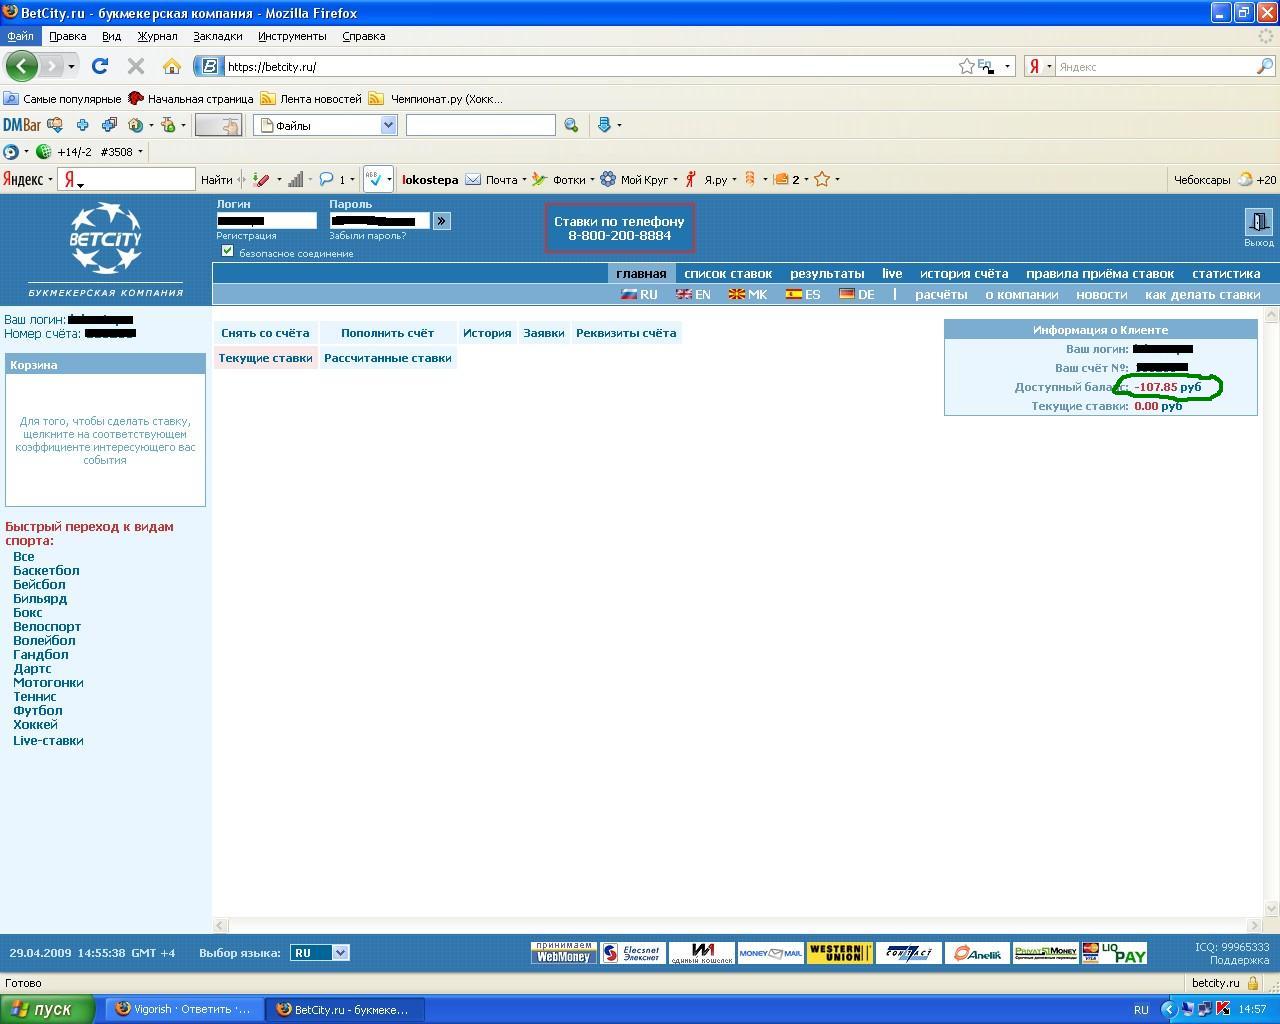Open the address bar history dropdown arrow

[x=1007, y=66]
